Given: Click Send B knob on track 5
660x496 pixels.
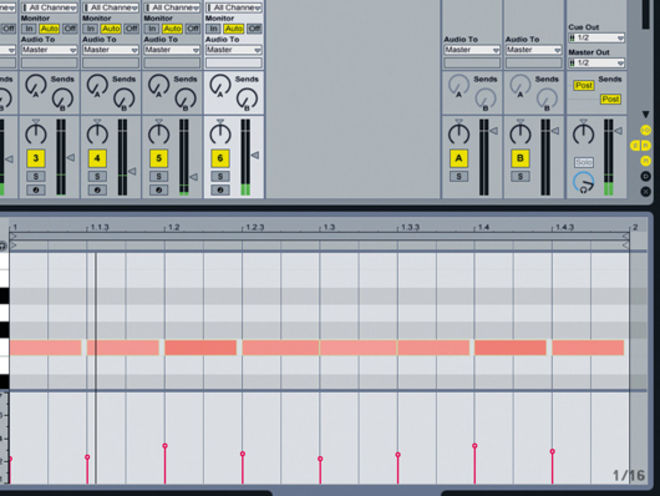Looking at the screenshot, I should point(186,99).
